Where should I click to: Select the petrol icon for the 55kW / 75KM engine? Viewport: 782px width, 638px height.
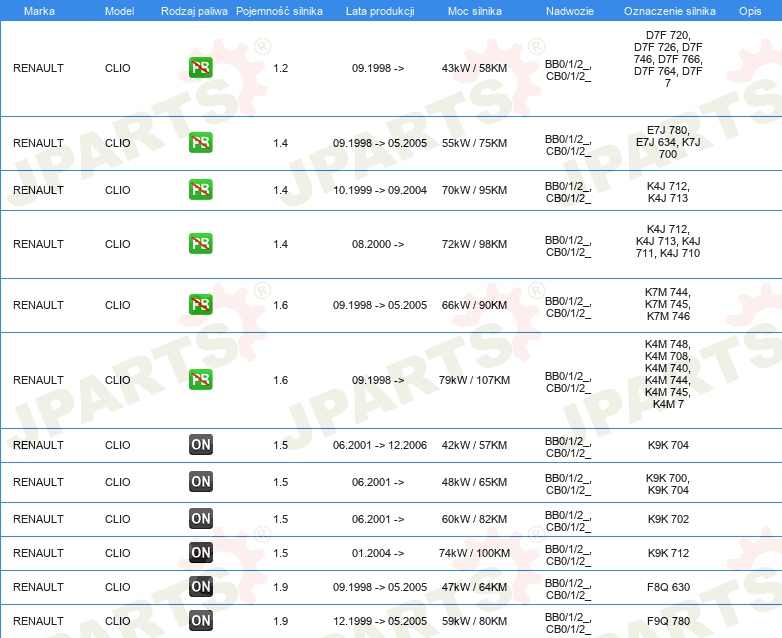[x=200, y=143]
